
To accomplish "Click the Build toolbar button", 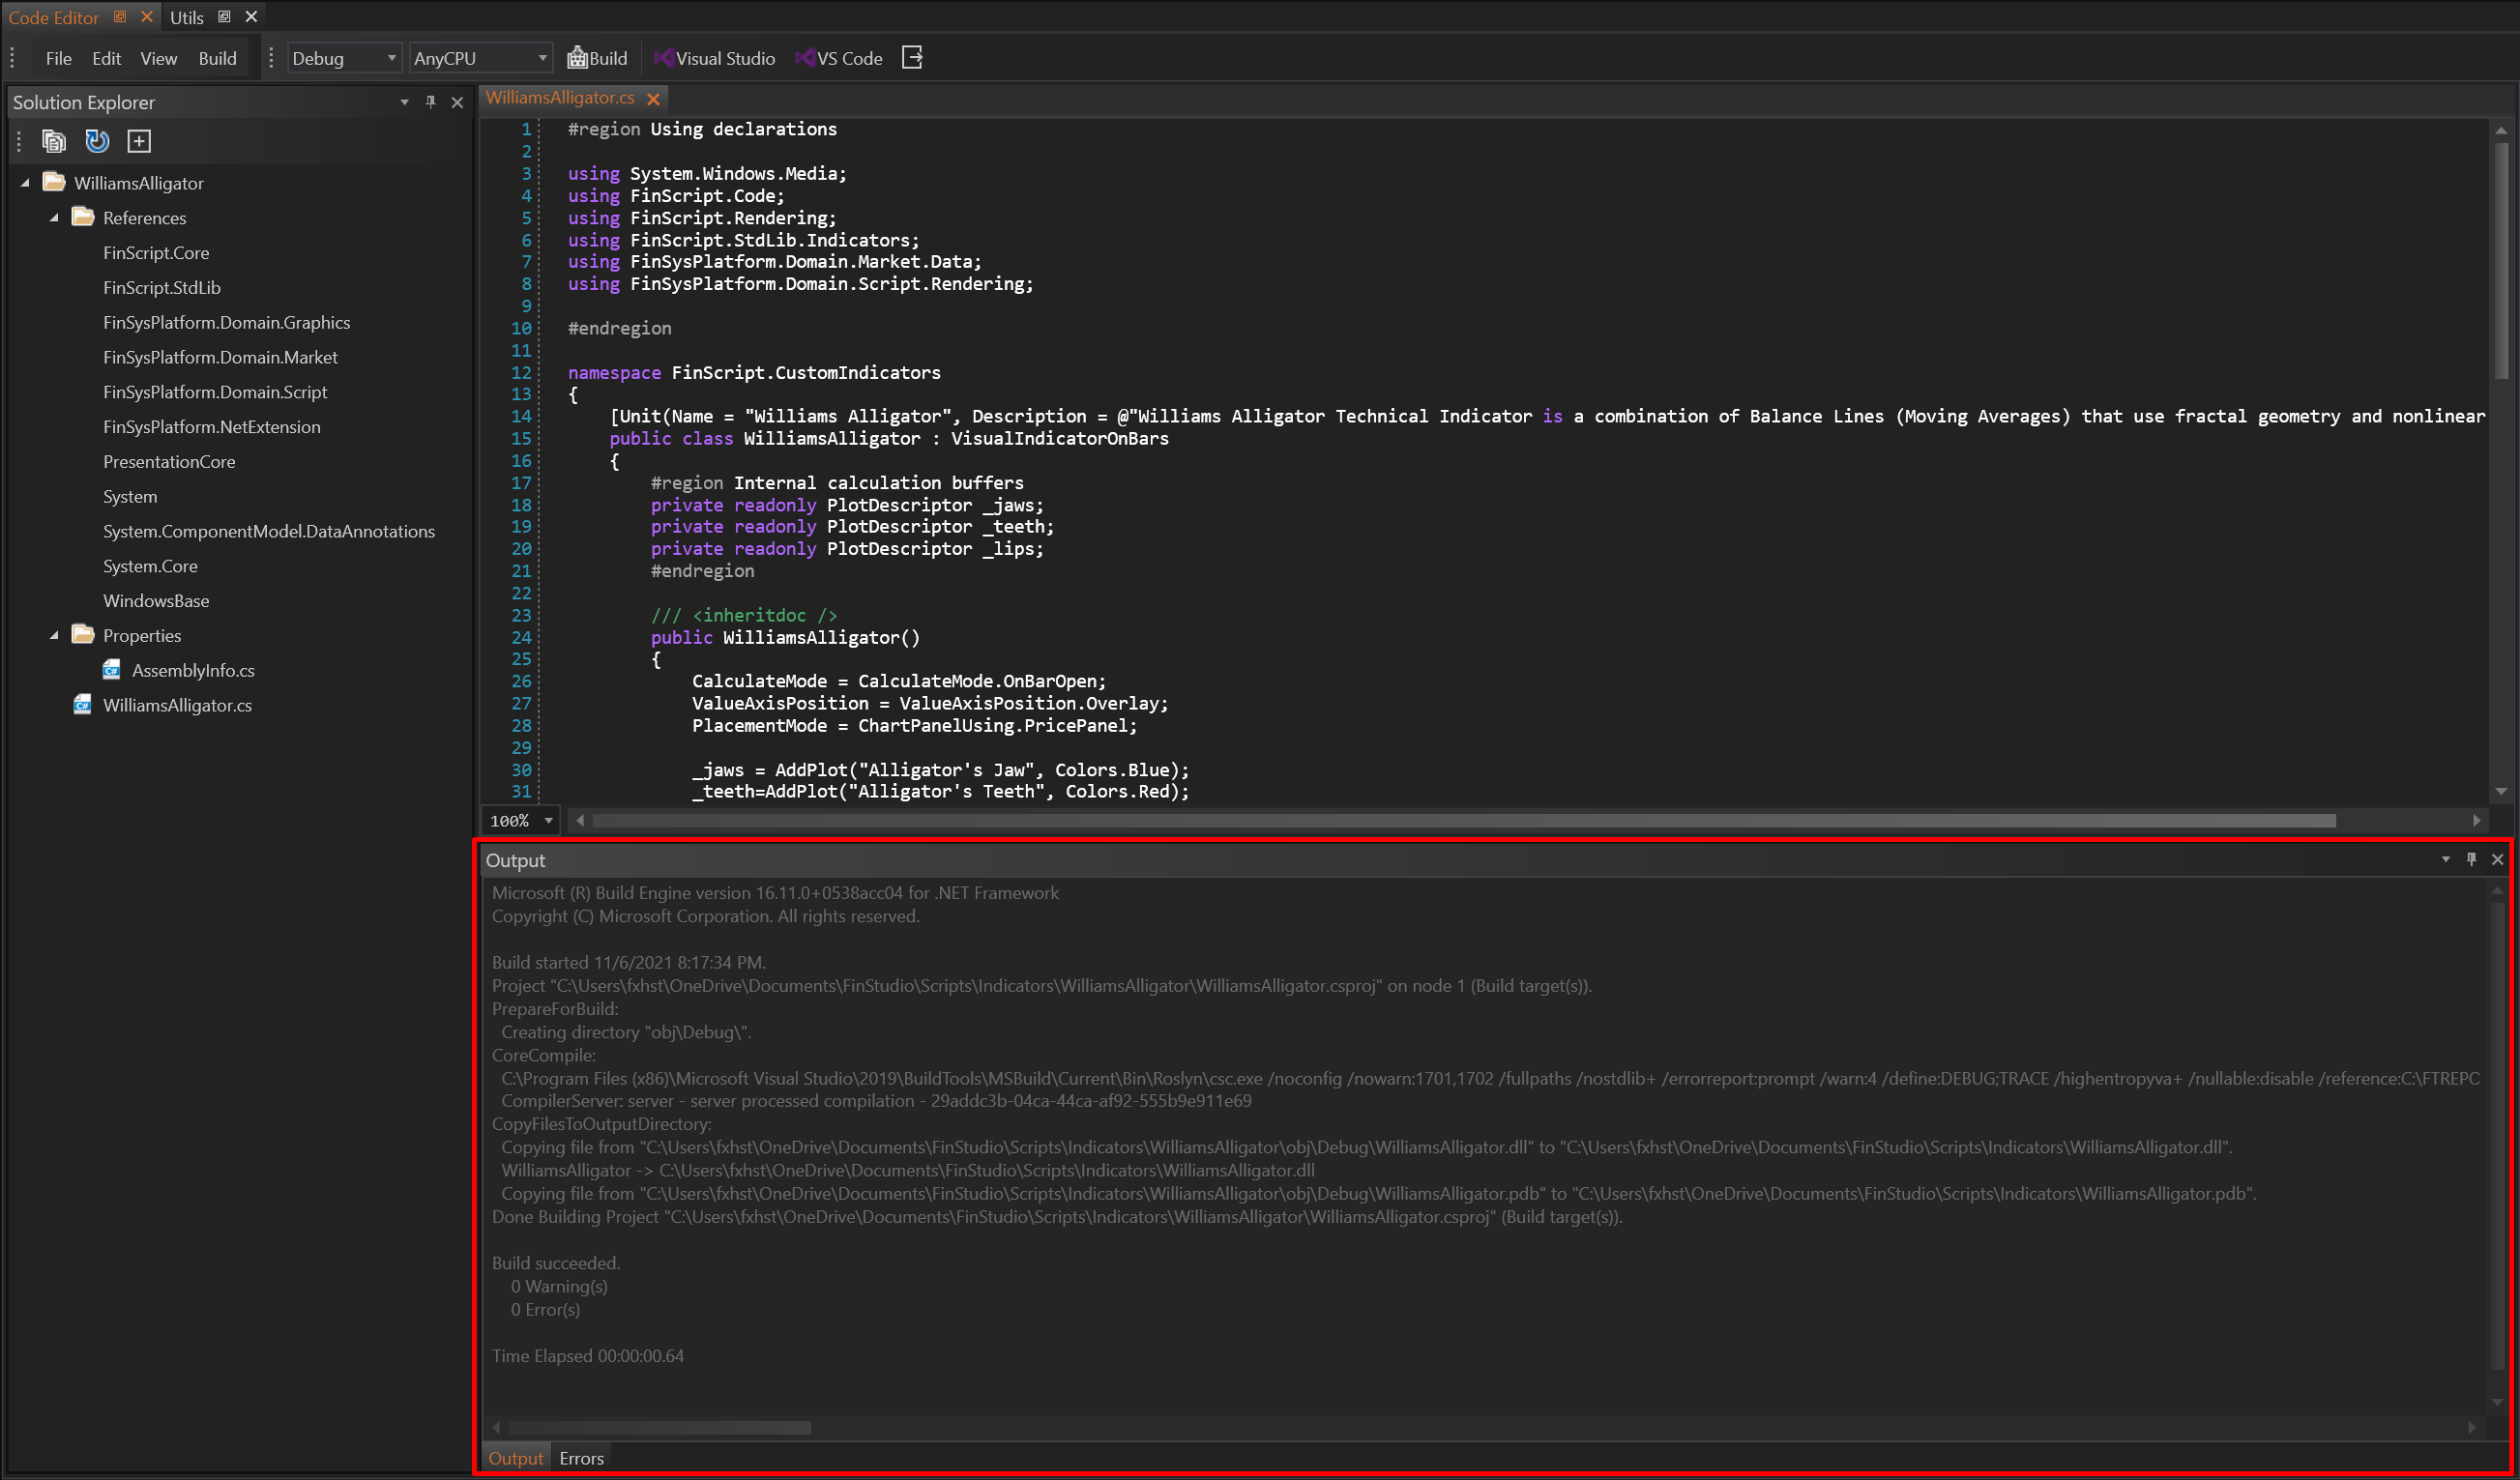I will [x=597, y=58].
